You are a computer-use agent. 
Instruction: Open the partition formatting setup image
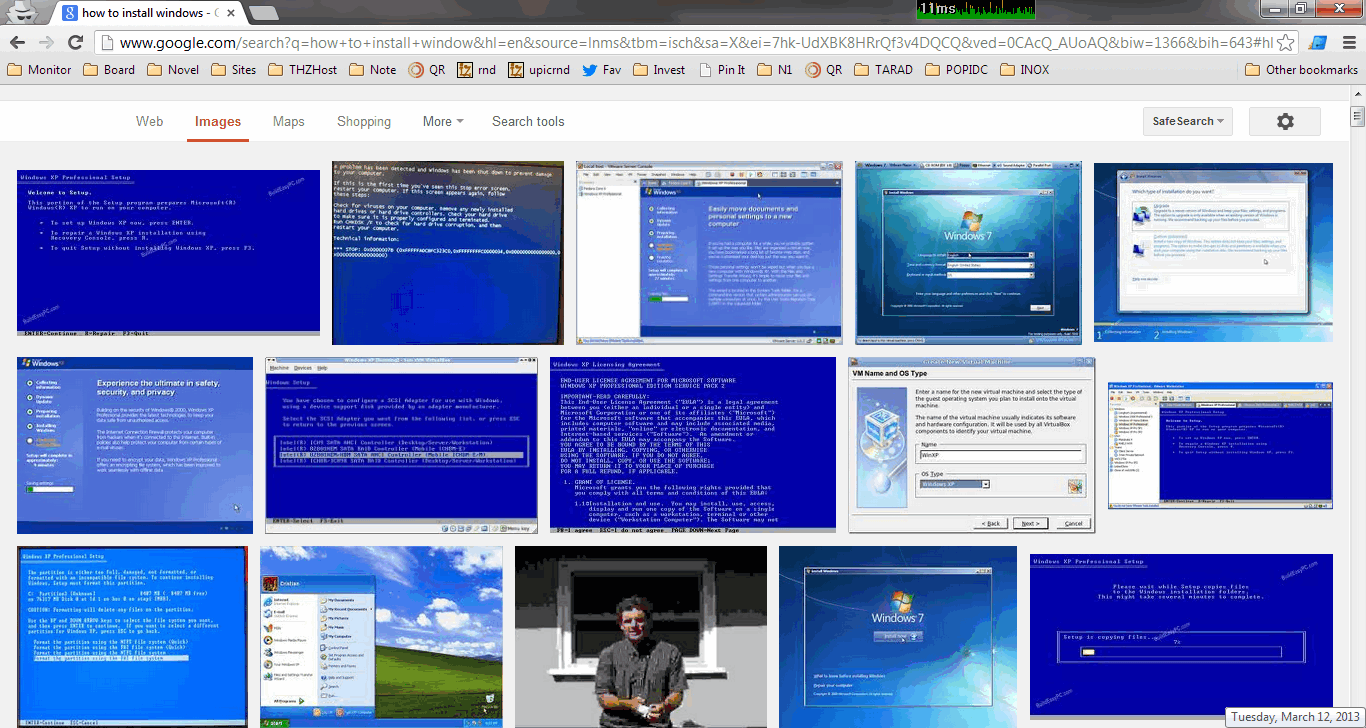coord(132,637)
